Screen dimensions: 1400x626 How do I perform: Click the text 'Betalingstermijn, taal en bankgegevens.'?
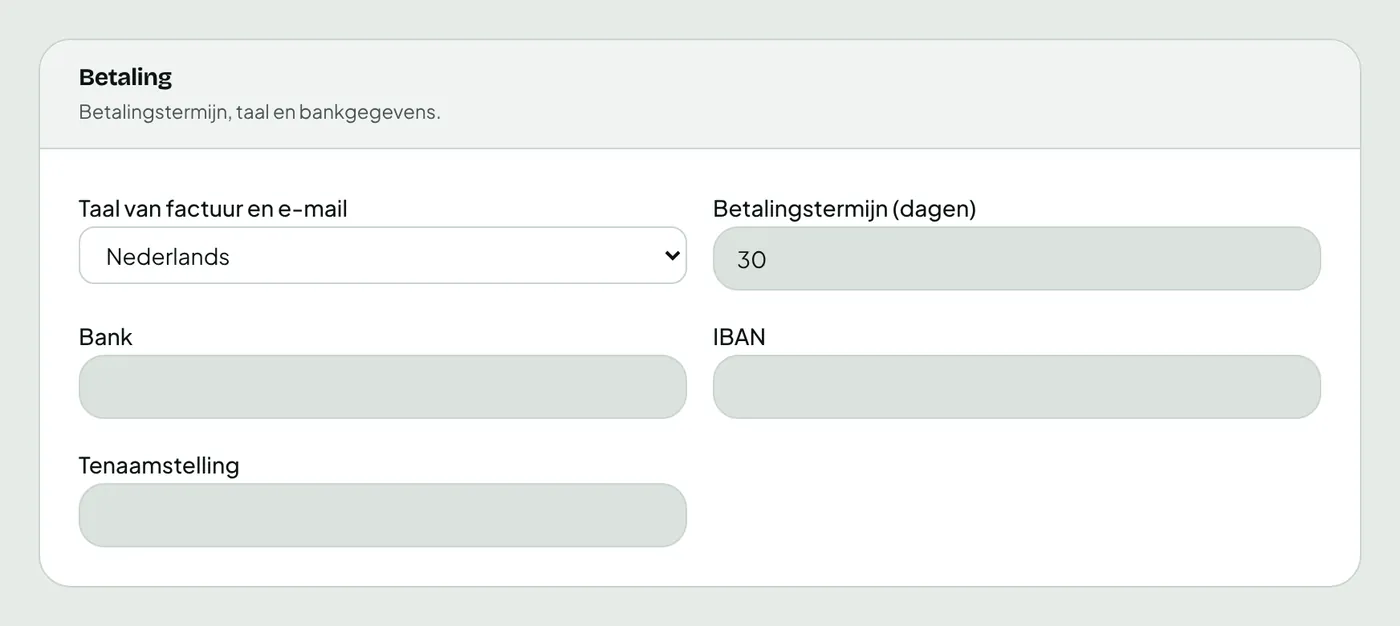[259, 112]
